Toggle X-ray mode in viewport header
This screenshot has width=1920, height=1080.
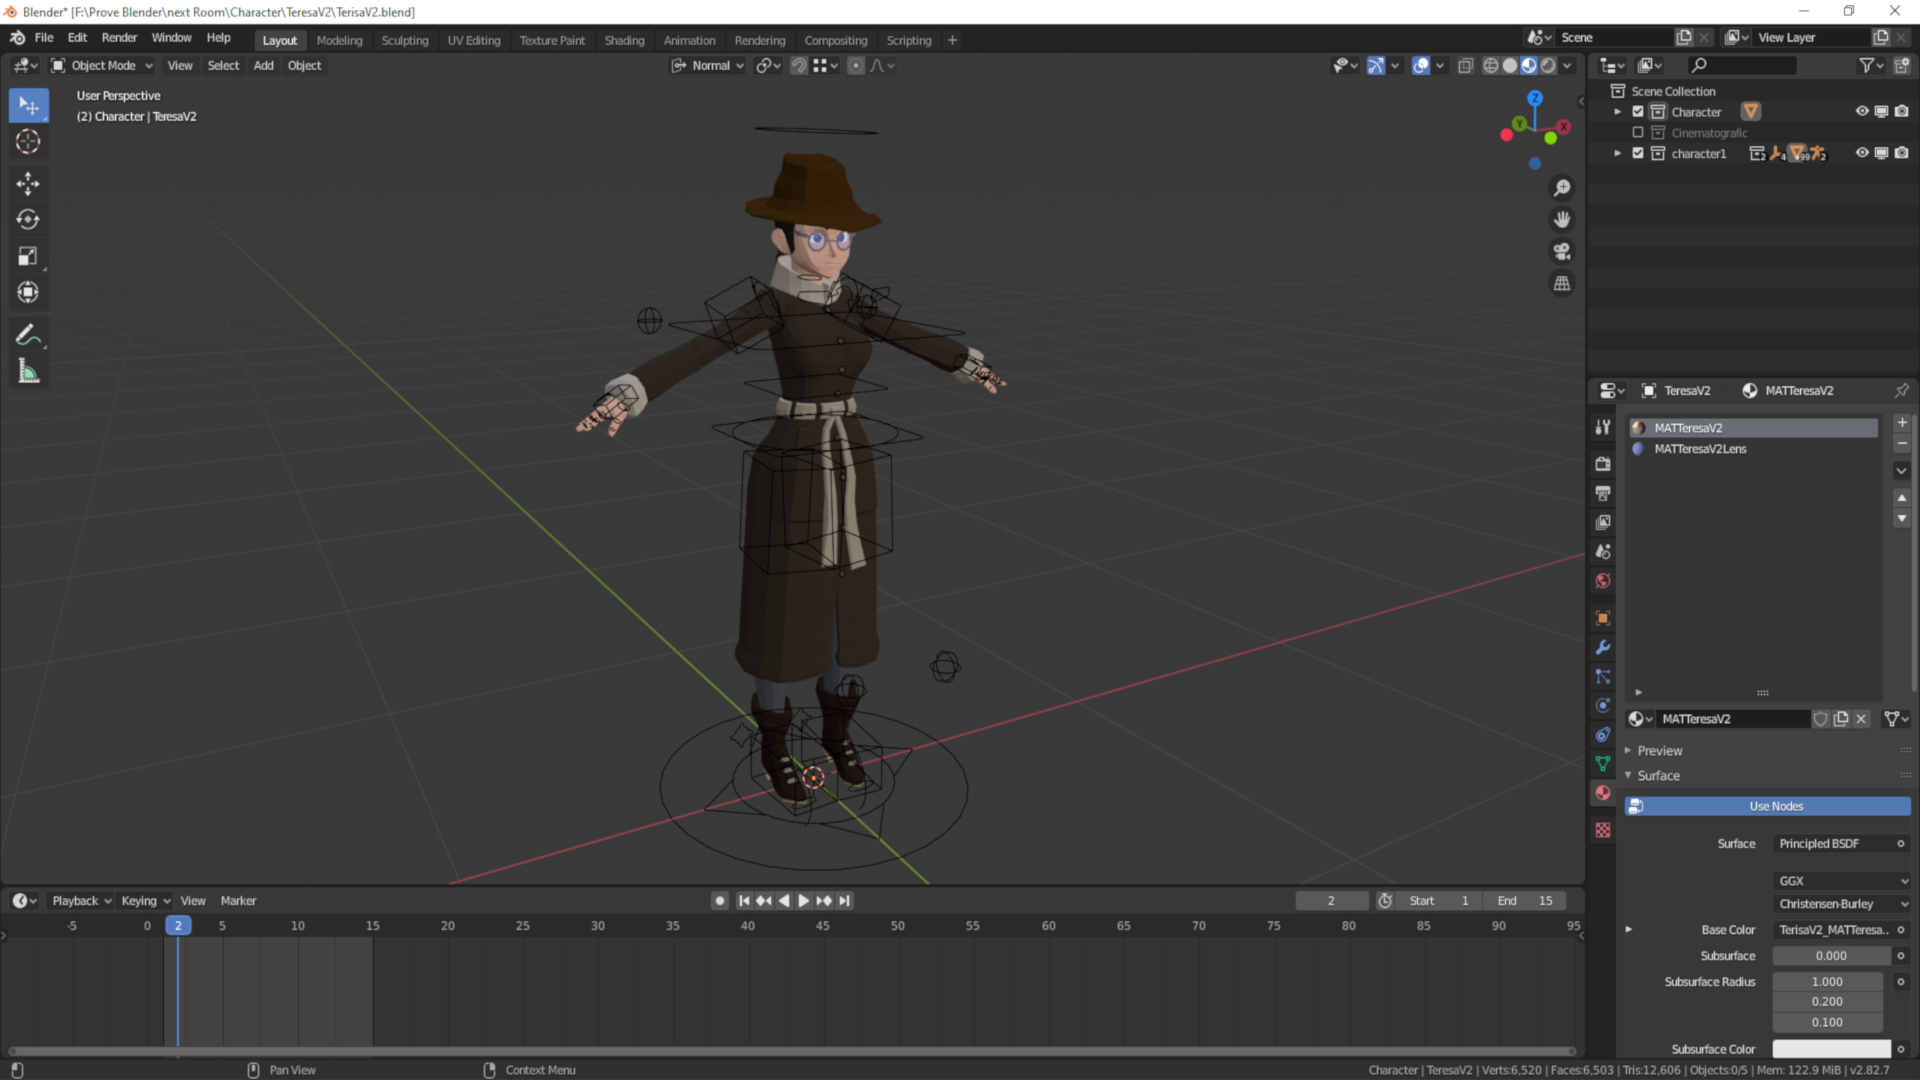pyautogui.click(x=1465, y=66)
